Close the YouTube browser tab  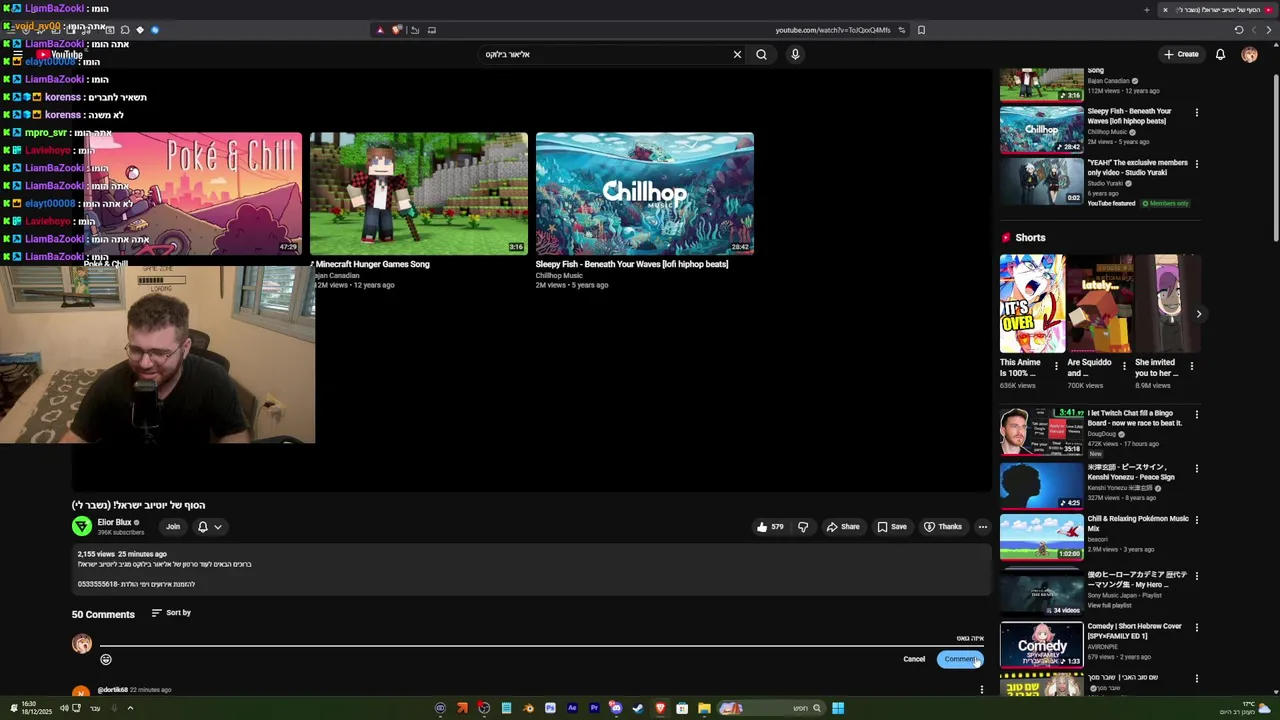point(1165,10)
